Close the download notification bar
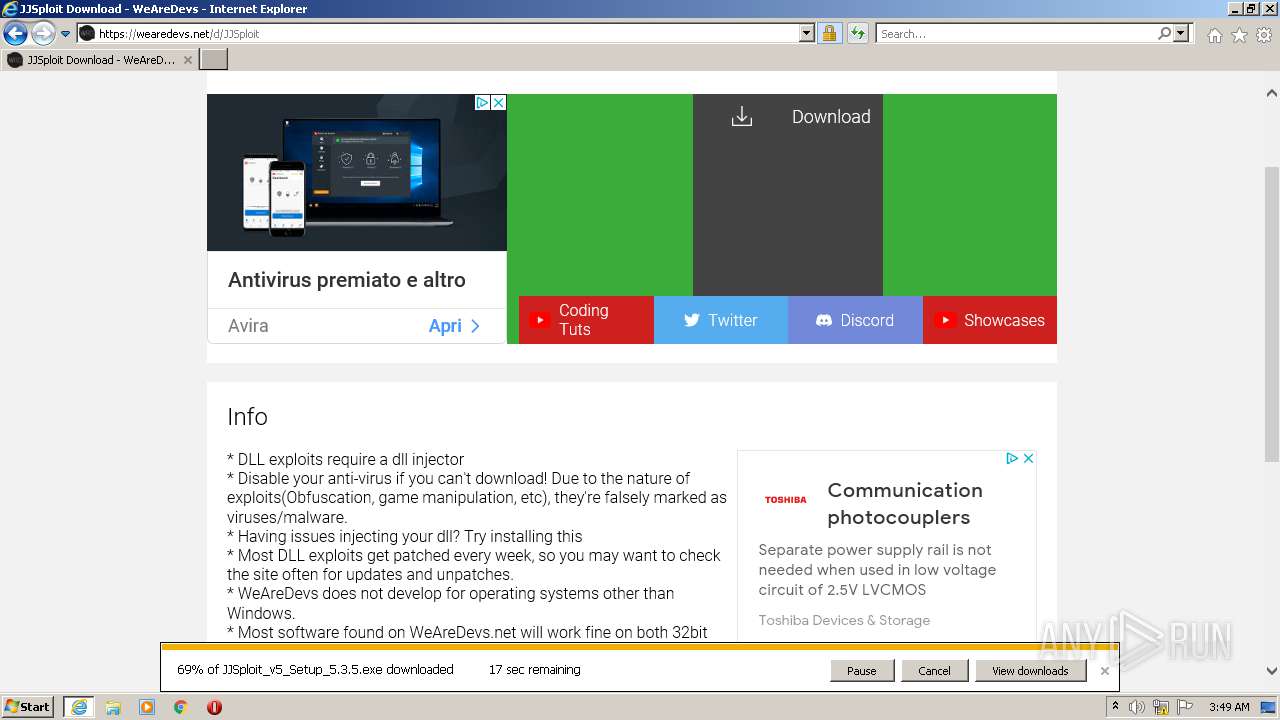This screenshot has width=1280, height=720. [1105, 671]
